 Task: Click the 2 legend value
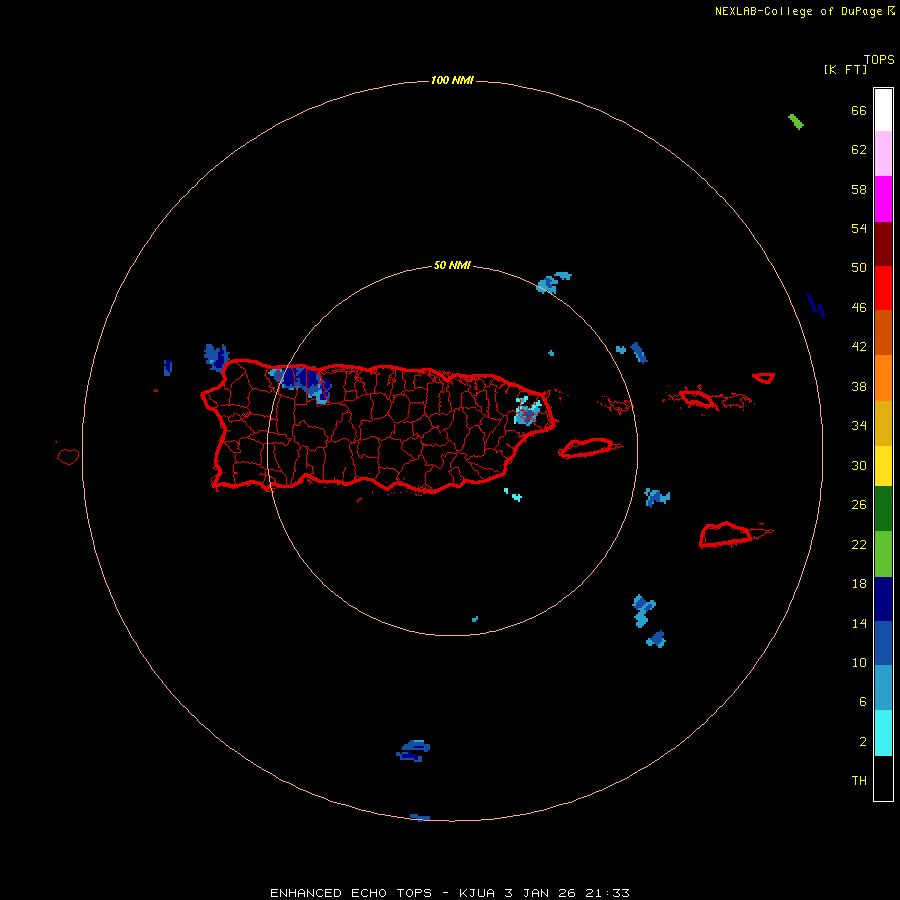(x=862, y=742)
